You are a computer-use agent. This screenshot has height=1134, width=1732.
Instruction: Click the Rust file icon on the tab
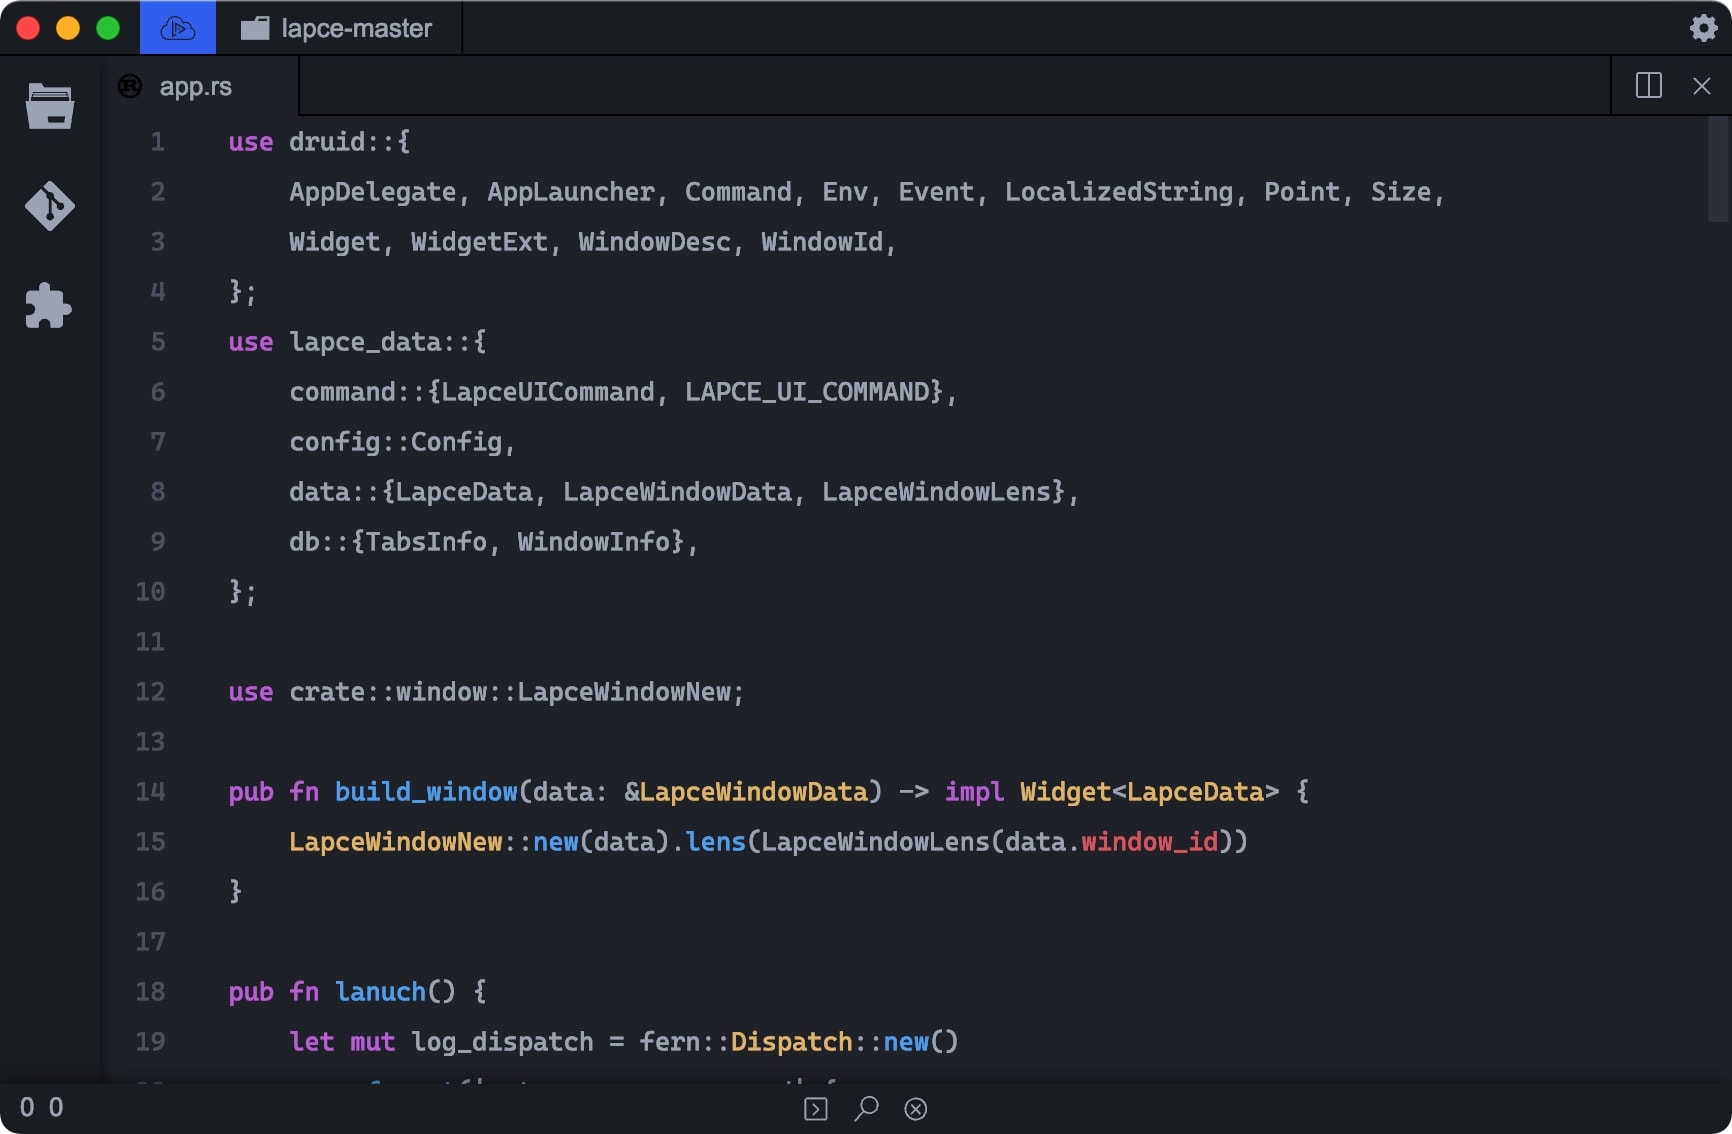[x=130, y=87]
